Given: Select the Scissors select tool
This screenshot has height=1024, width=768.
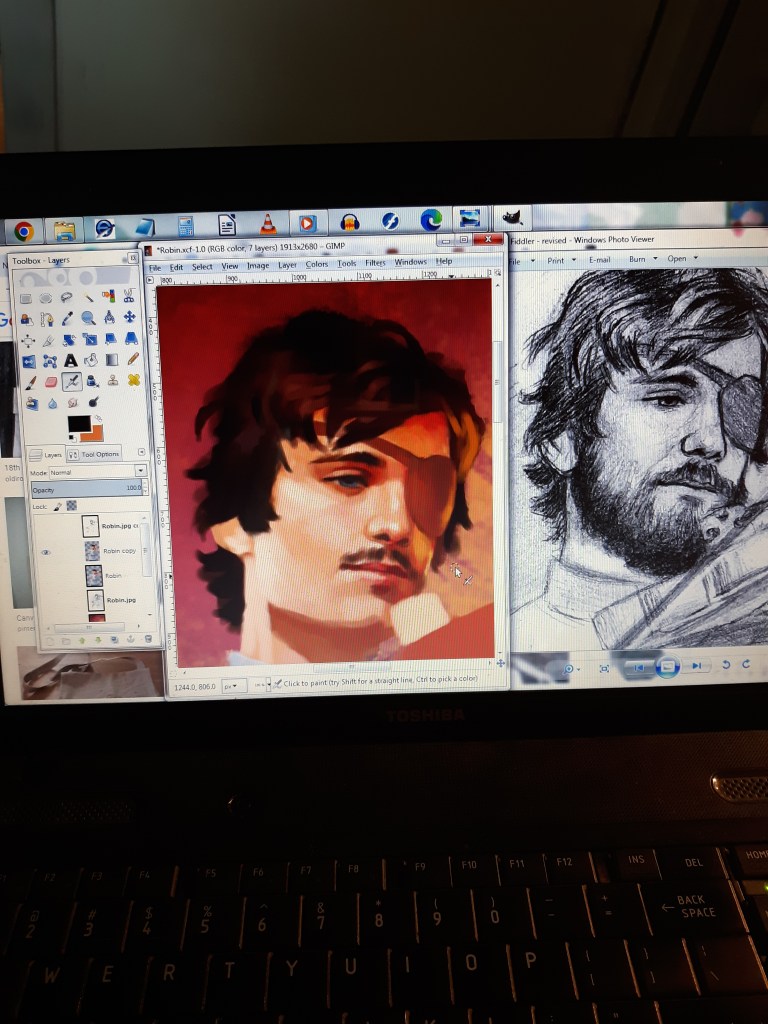Looking at the screenshot, I should (131, 297).
